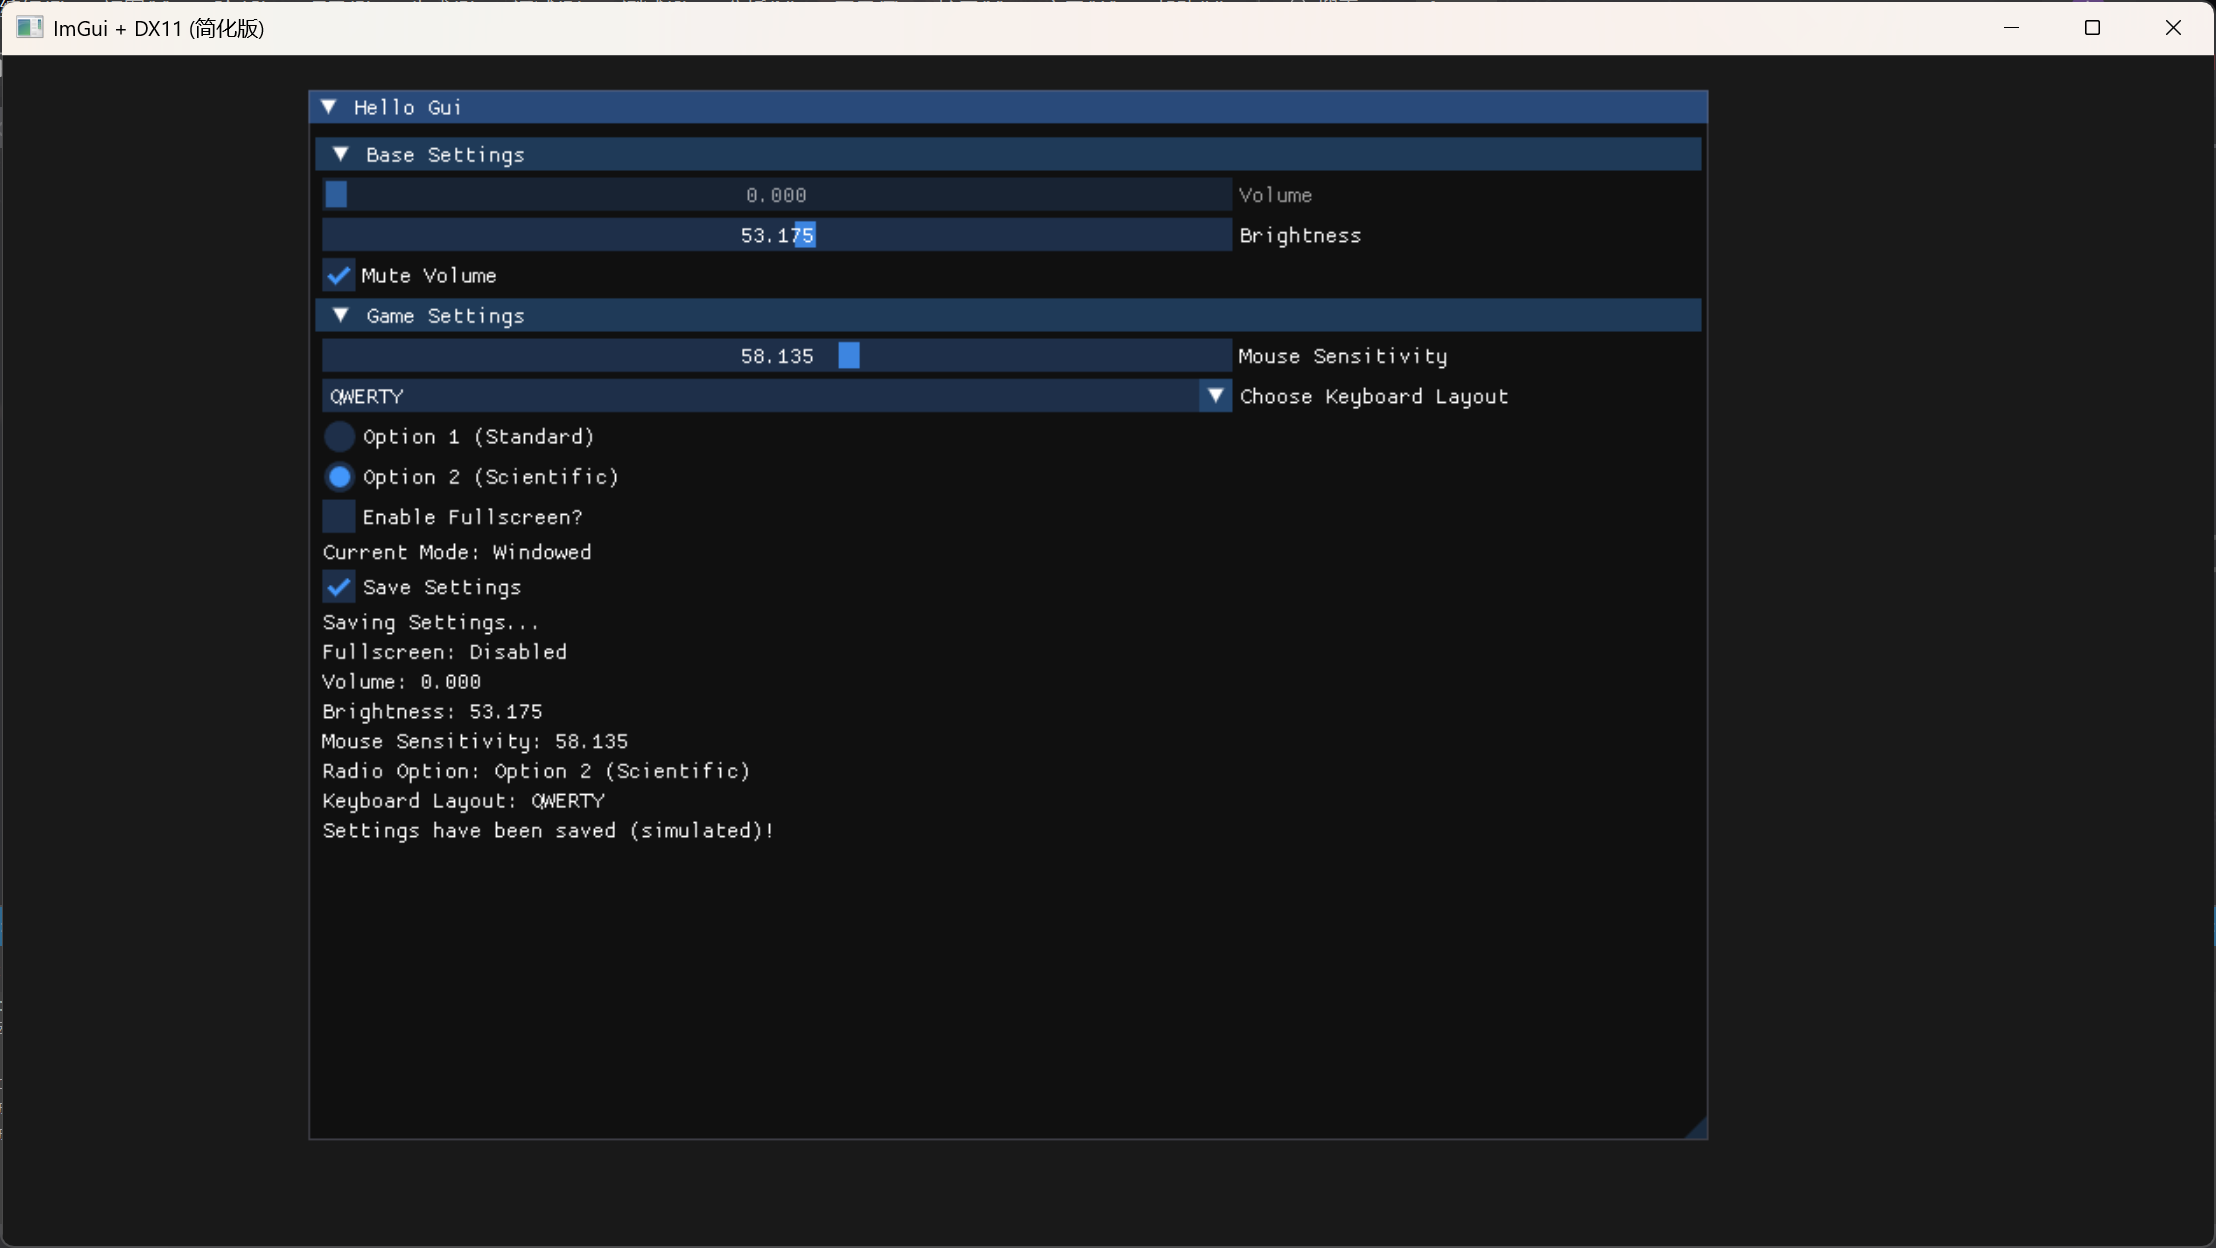Enable the Fullscreen checkbox

tap(338, 516)
